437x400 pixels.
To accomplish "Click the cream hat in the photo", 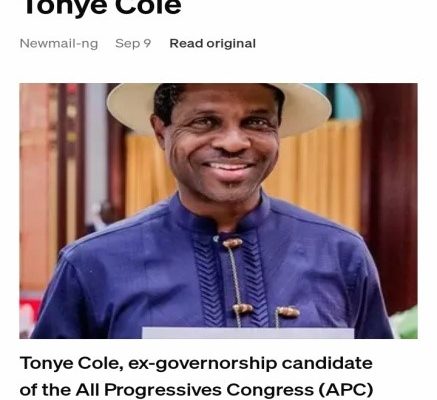I will 218,108.
